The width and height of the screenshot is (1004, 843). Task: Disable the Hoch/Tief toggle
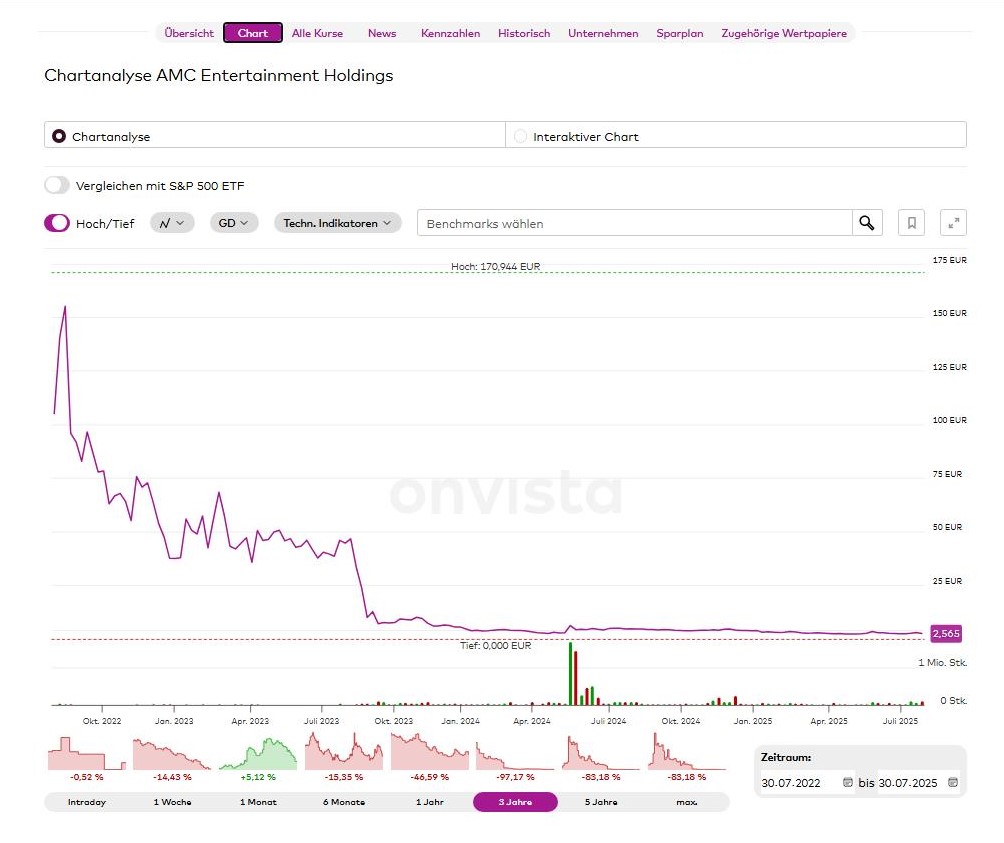(x=56, y=222)
